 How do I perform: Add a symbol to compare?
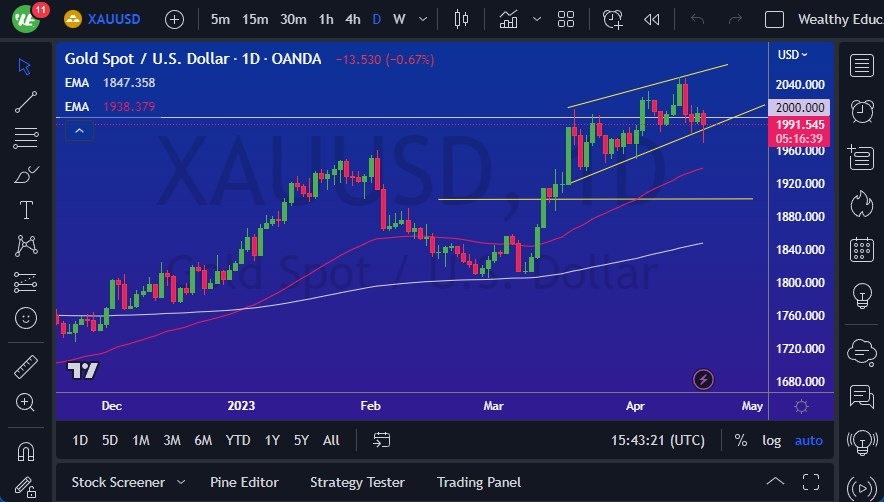click(174, 20)
